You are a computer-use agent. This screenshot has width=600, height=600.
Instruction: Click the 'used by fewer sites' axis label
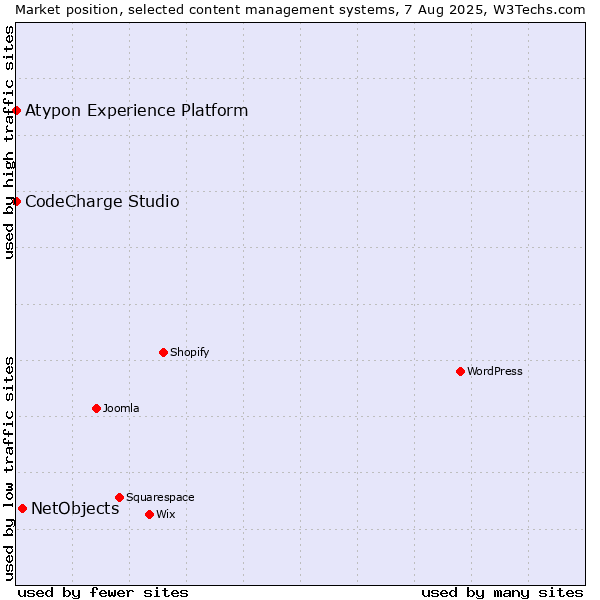click(103, 593)
